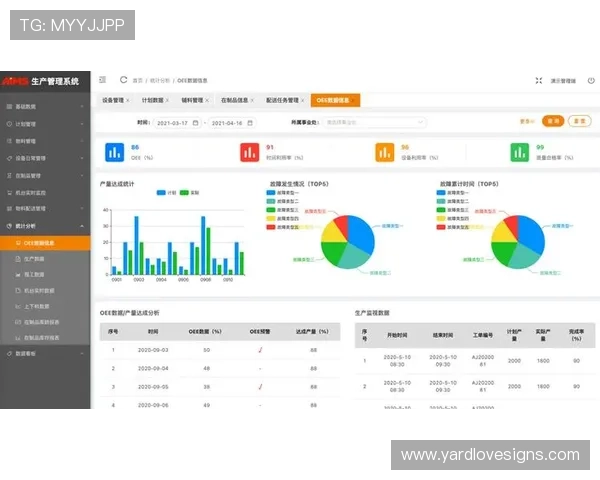Expand the 基础数据 sidebar menu
Image resolution: width=600 pixels, height=480 pixels.
tap(47, 106)
